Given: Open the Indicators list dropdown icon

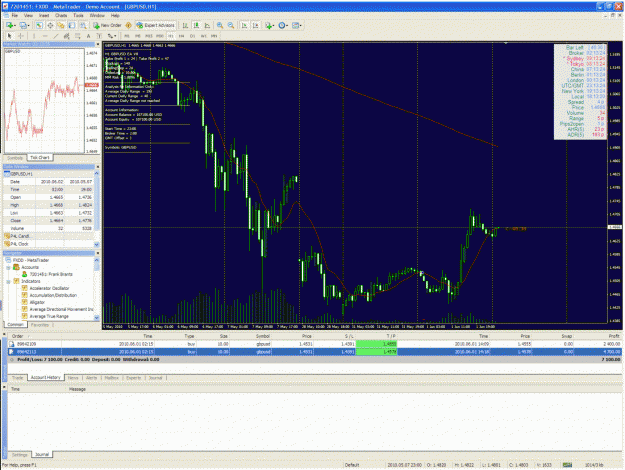Looking at the screenshot, I should (269, 25).
